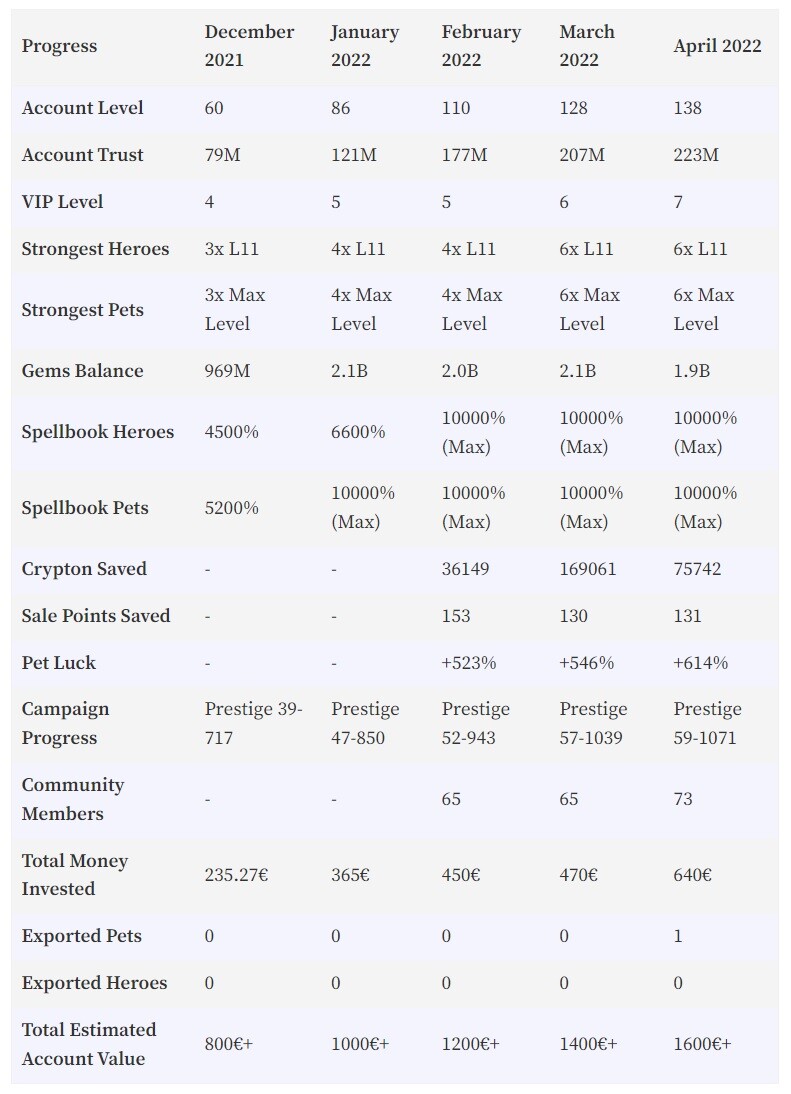
Task: Select the April 2022 column header
Action: coord(717,45)
